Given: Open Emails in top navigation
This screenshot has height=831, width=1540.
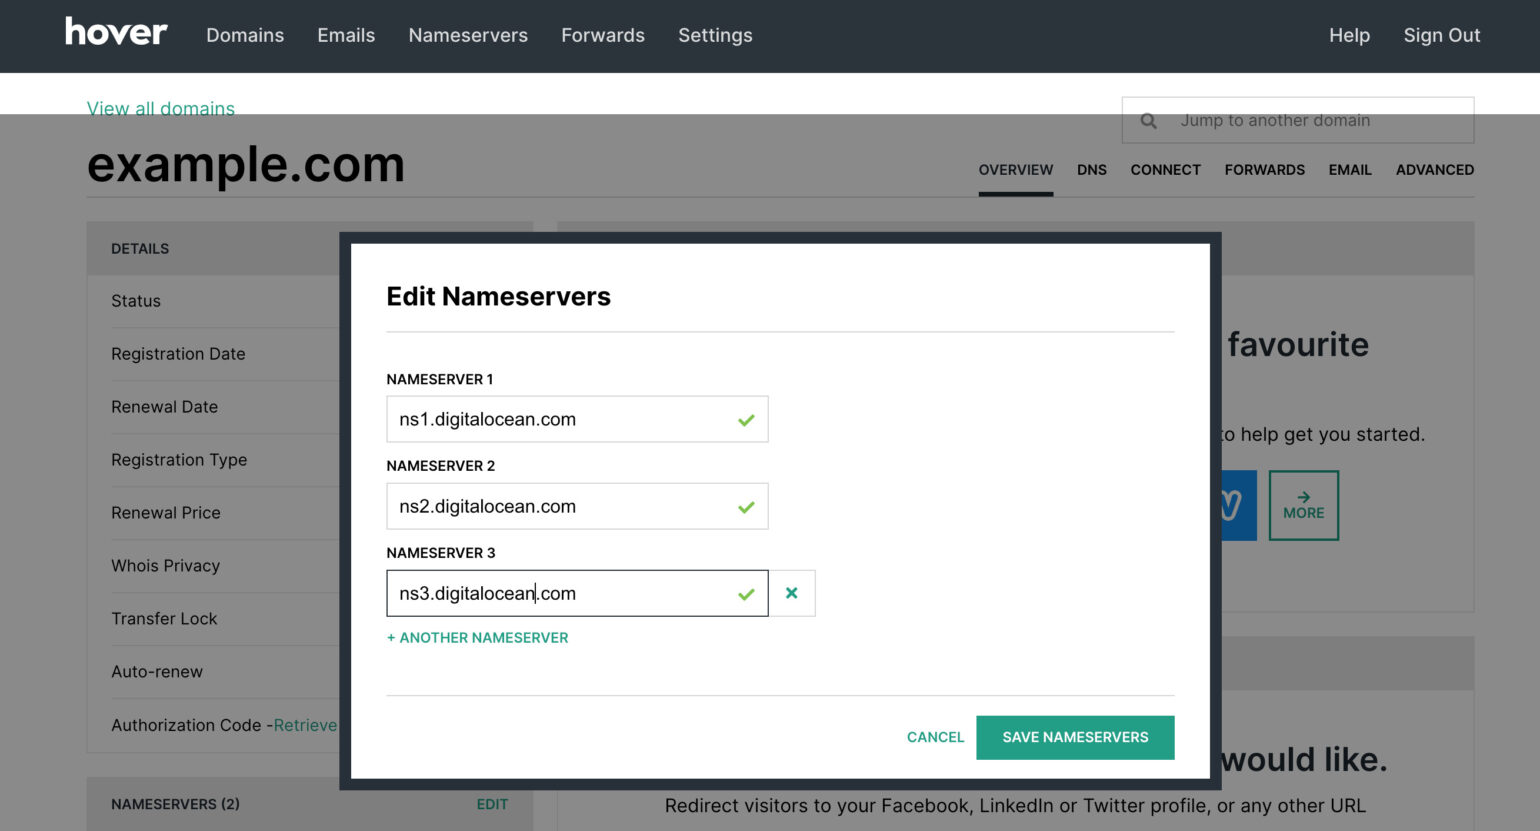Looking at the screenshot, I should [346, 35].
